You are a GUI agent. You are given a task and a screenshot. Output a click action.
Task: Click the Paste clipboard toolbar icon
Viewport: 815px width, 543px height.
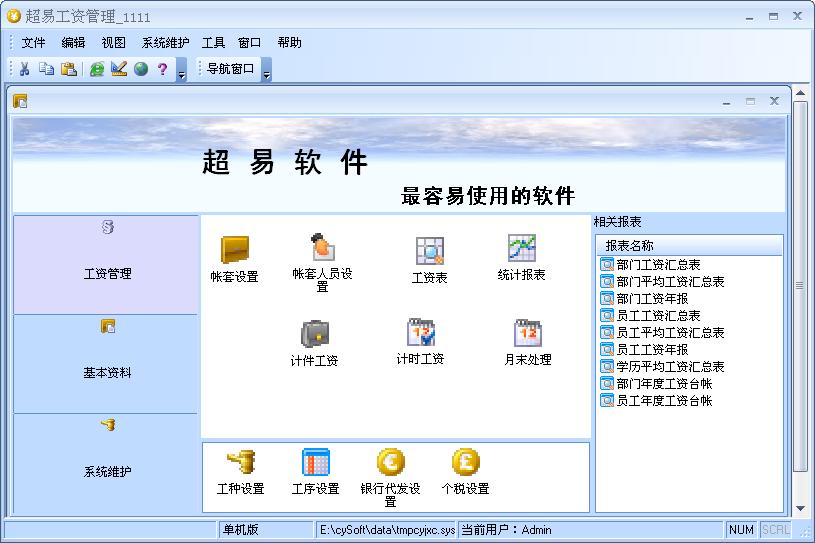[69, 69]
